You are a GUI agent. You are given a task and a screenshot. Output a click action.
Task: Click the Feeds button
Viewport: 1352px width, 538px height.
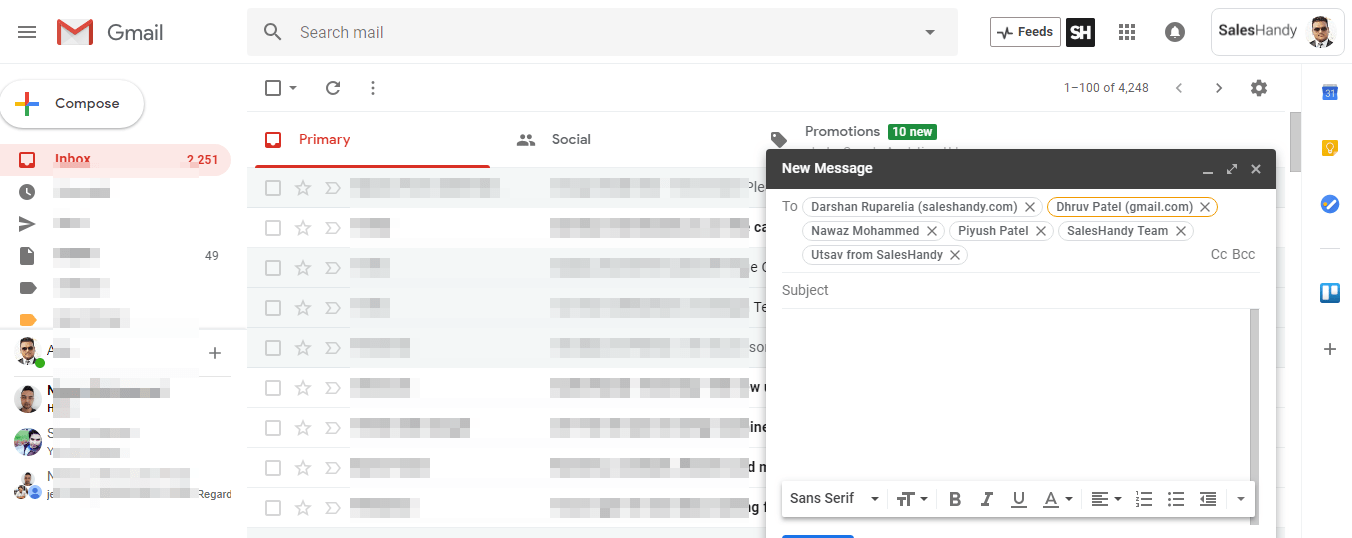[x=1025, y=32]
